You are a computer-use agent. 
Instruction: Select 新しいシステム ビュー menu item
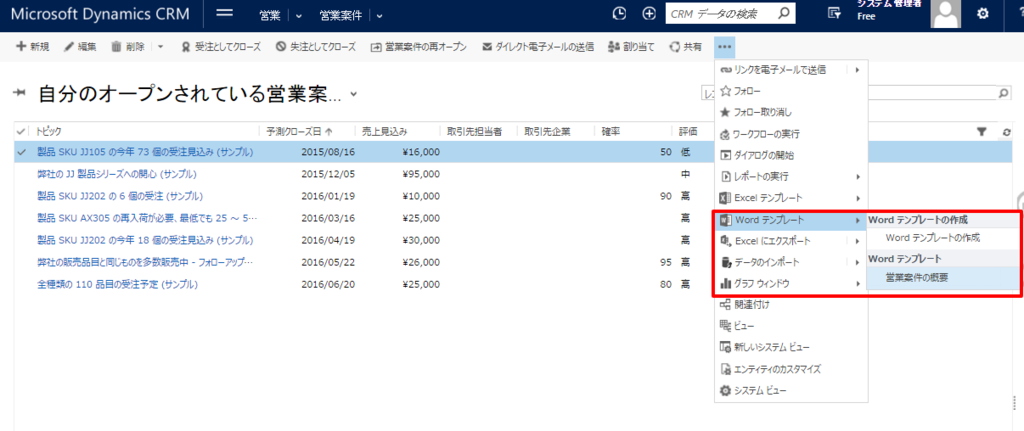click(791, 347)
